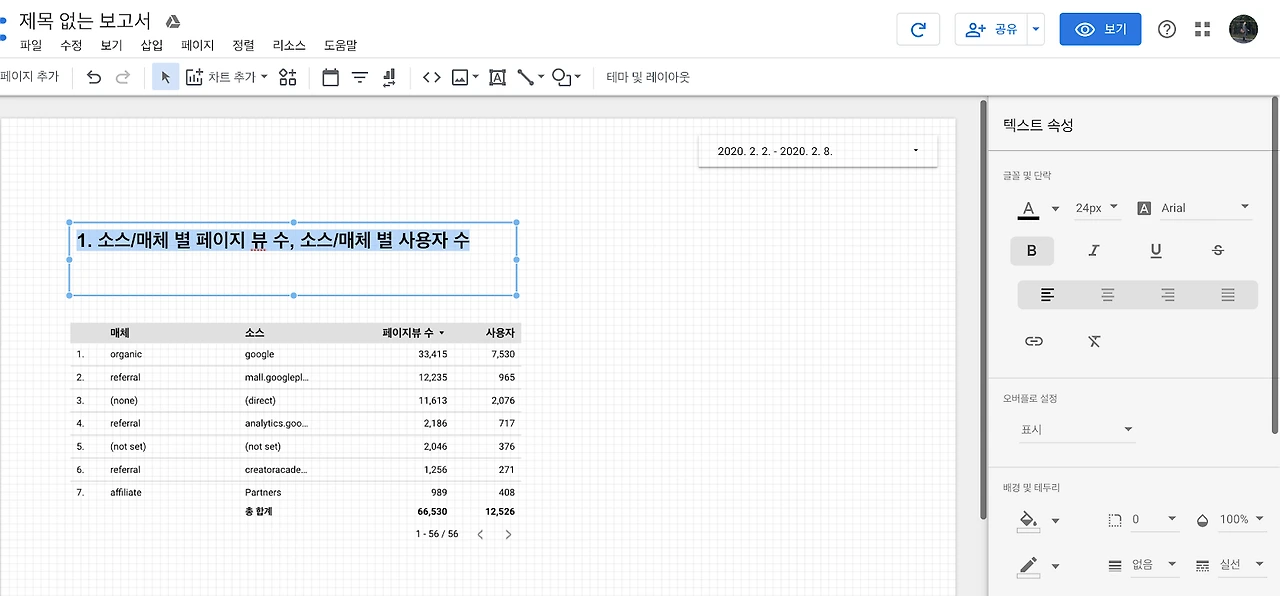Click the next page arrow under the table

pyautogui.click(x=508, y=534)
